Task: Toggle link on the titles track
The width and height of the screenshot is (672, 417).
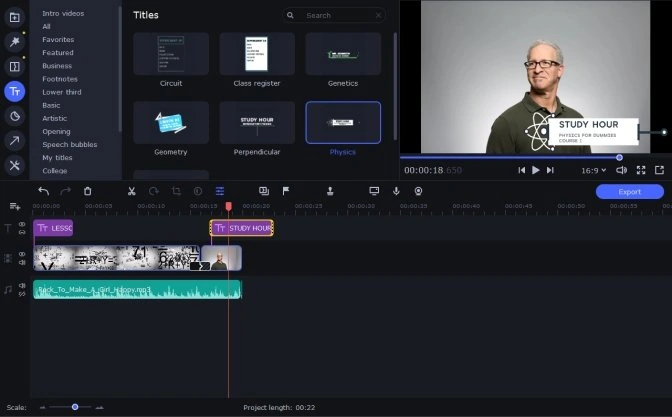Action: click(22, 232)
